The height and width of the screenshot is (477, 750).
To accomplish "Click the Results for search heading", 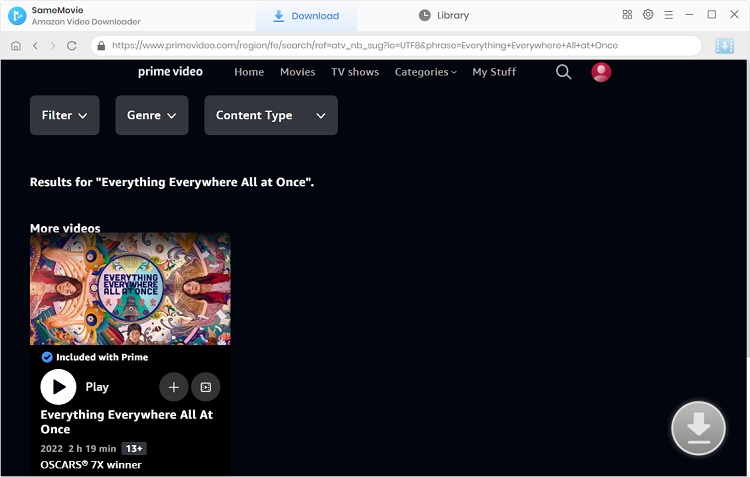I will pos(172,182).
